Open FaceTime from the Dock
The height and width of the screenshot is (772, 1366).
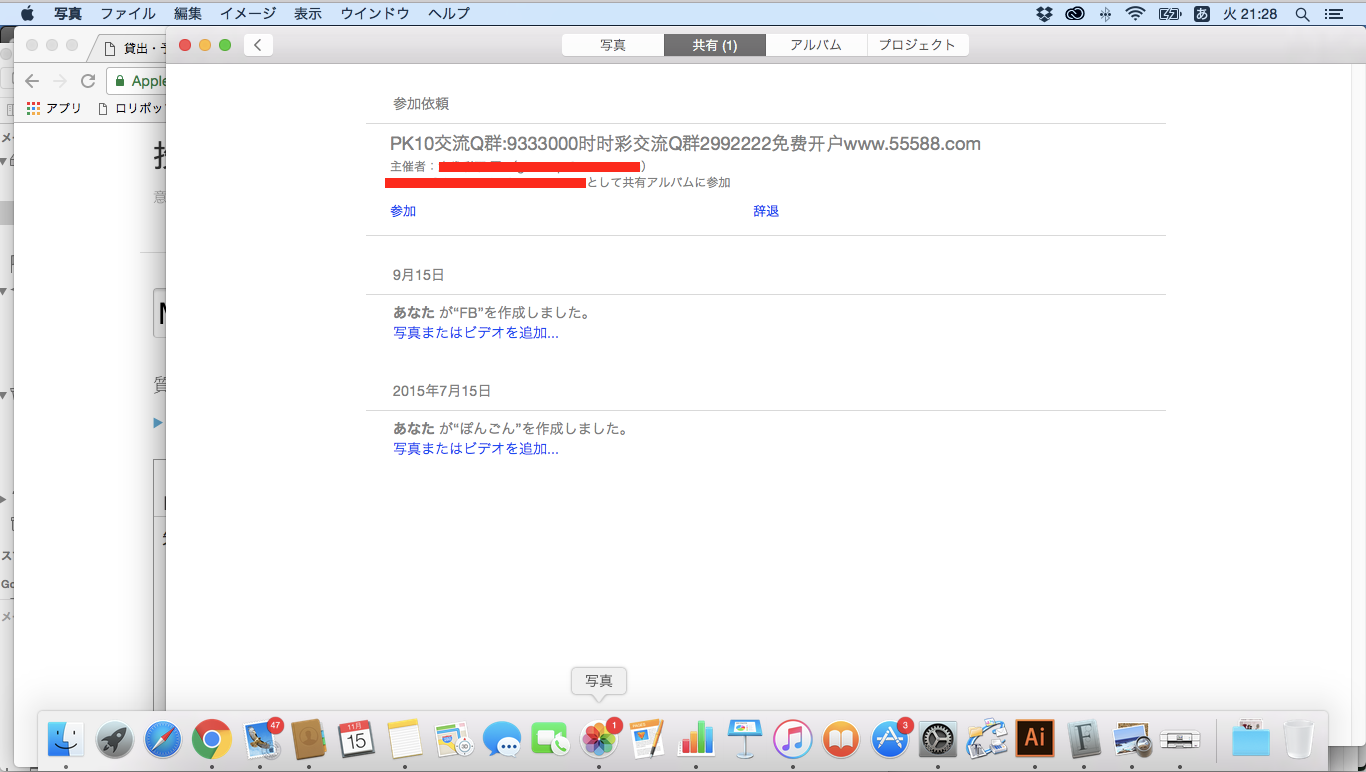(551, 739)
